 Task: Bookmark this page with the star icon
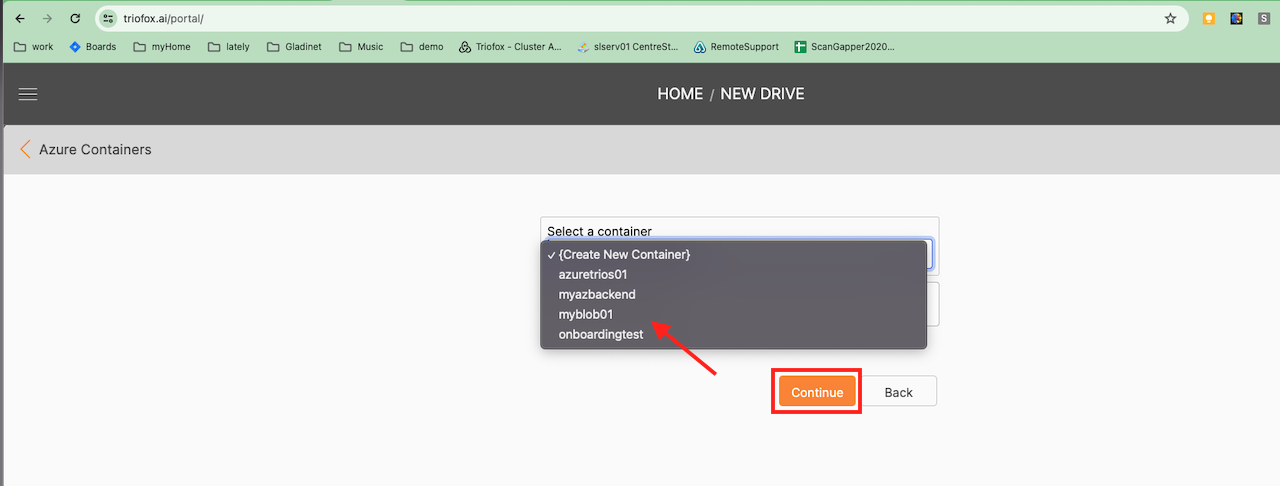(x=1170, y=18)
